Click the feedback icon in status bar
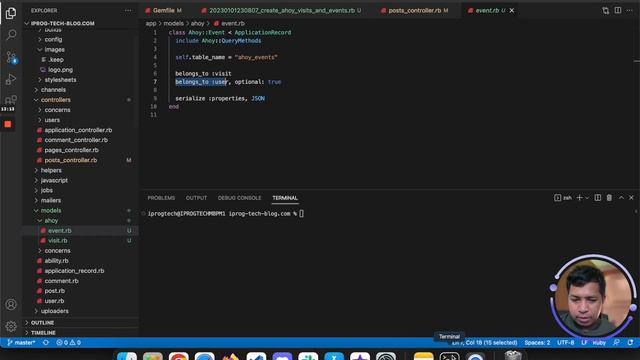 point(616,342)
